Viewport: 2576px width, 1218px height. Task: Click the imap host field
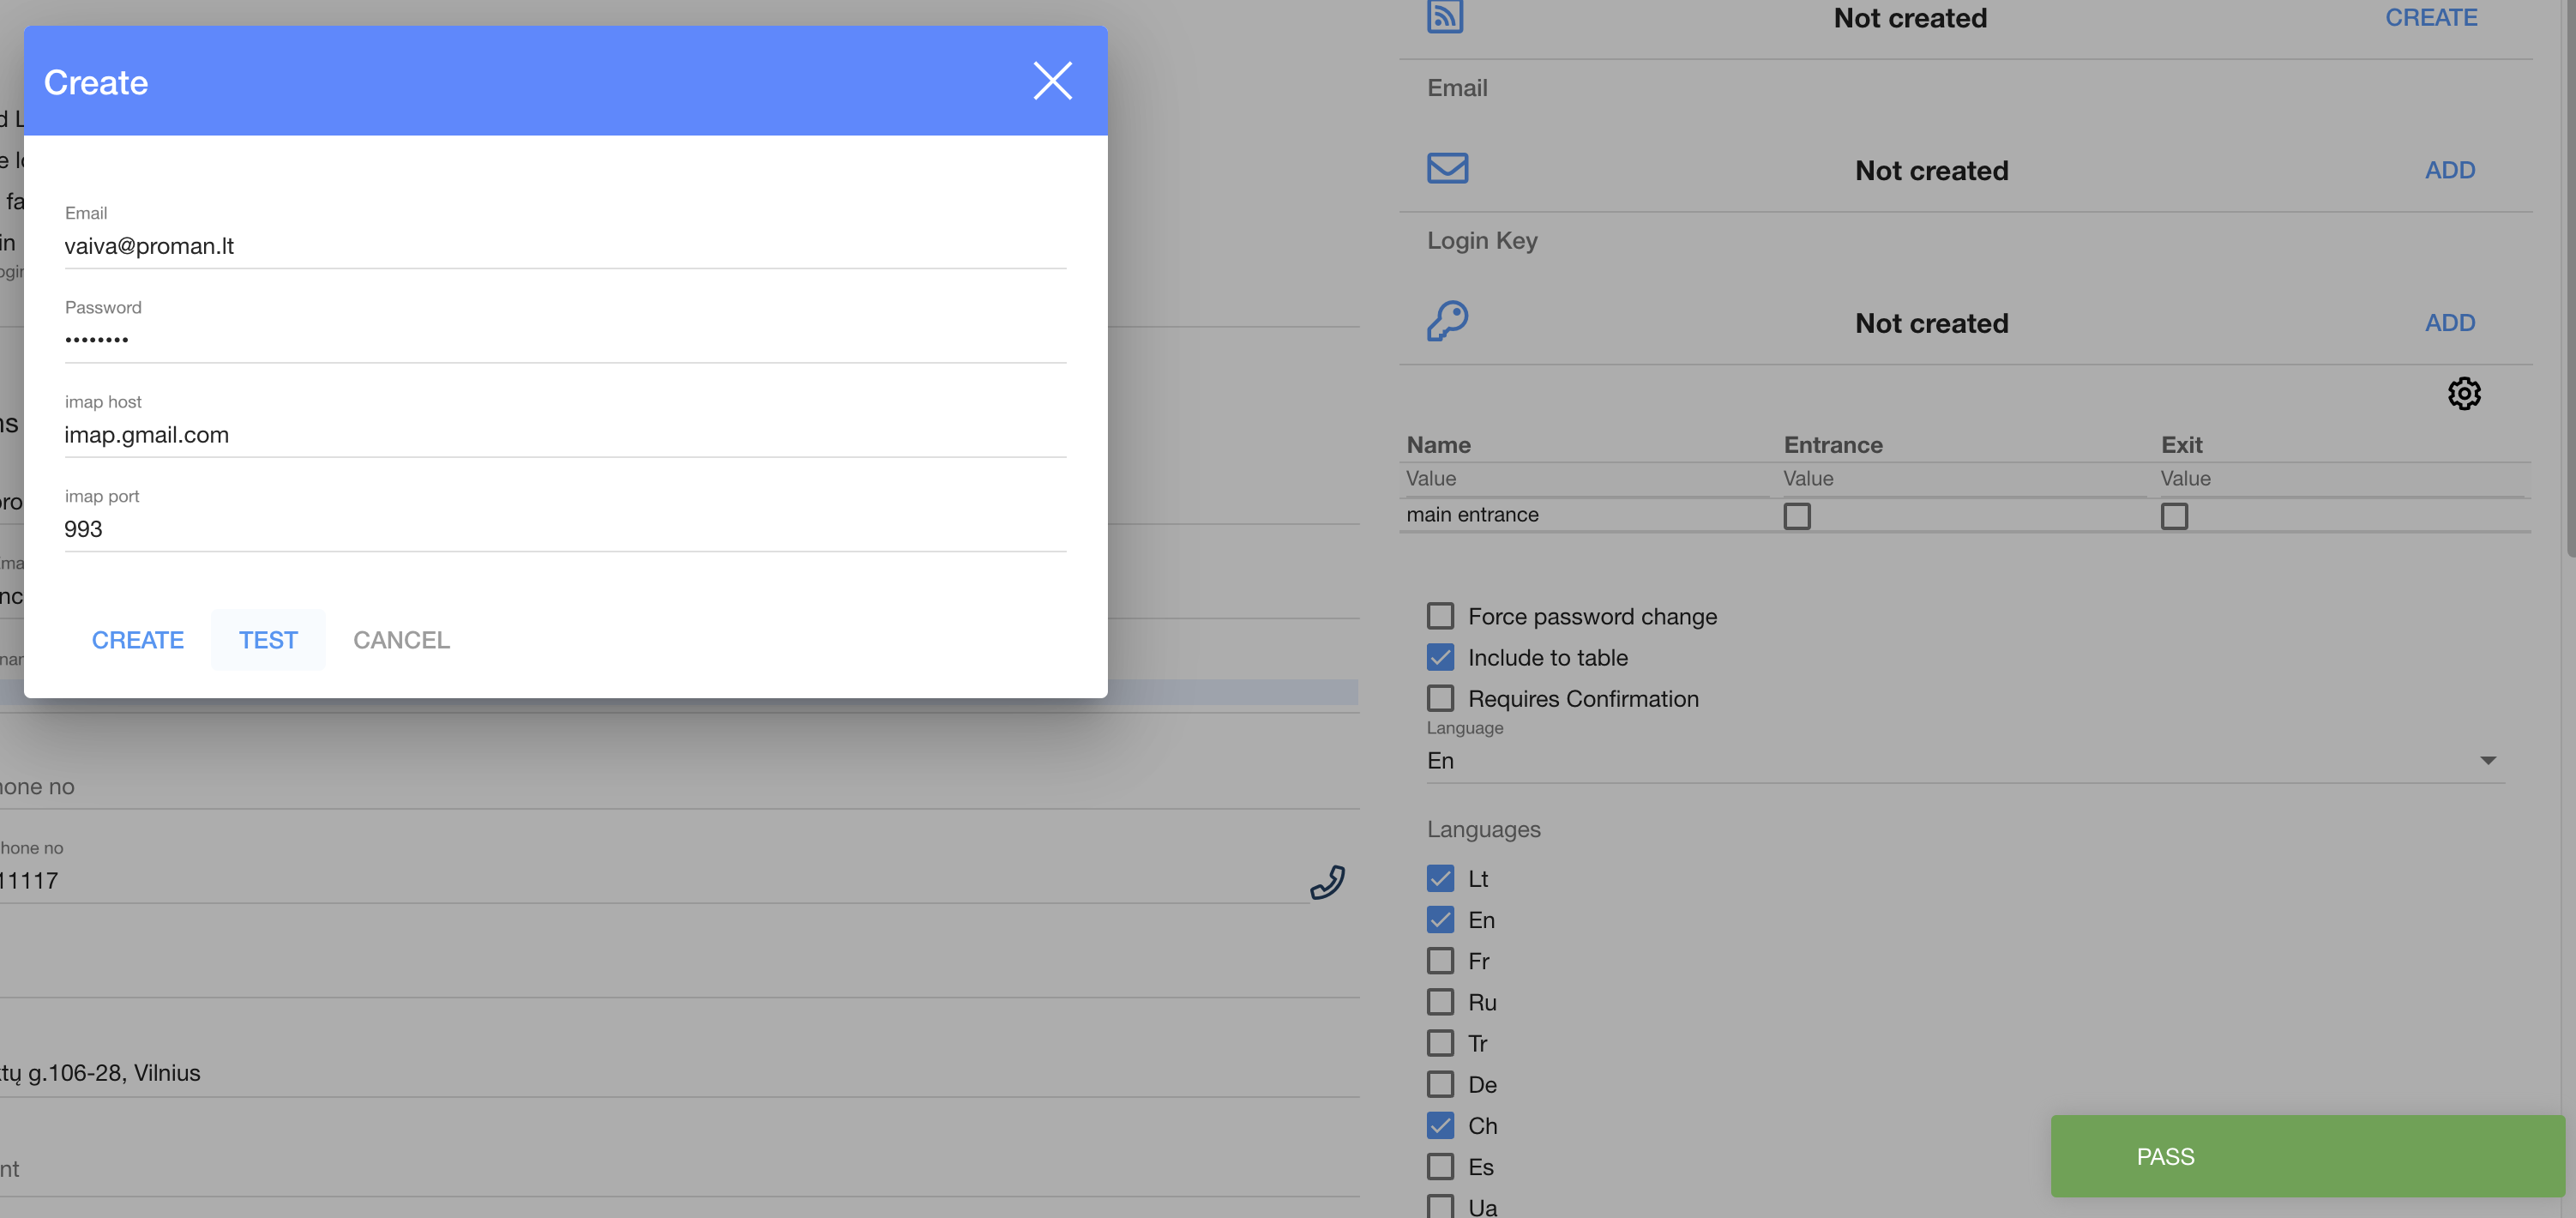click(565, 435)
